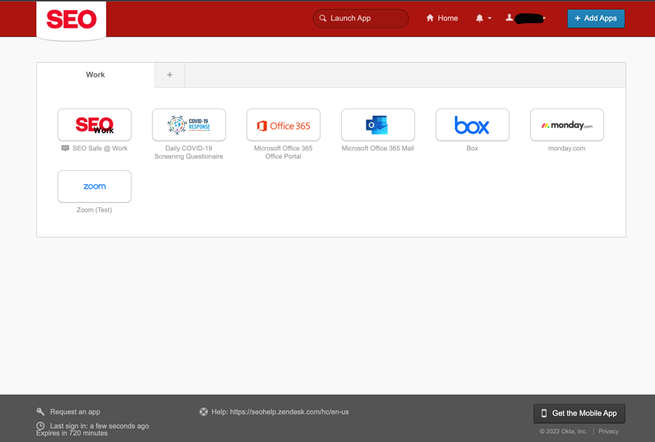Click the Daily COVID-19 Screening Questionaire label
655x442 pixels.
[x=189, y=152]
